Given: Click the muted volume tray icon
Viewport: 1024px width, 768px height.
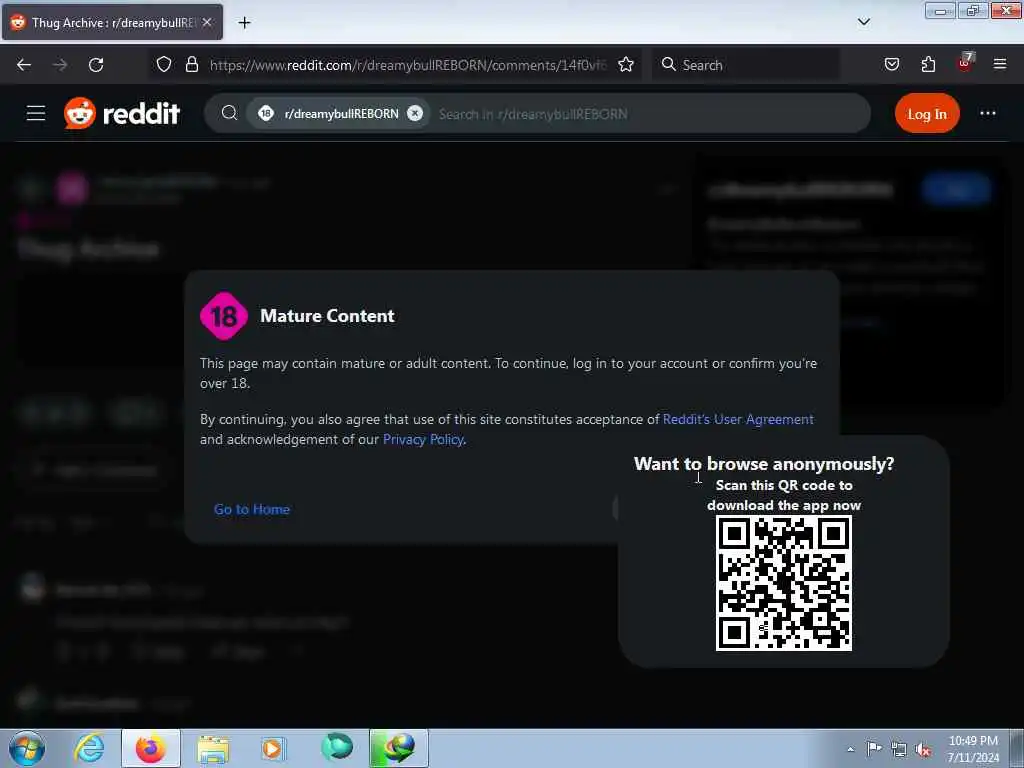Looking at the screenshot, I should (x=923, y=749).
